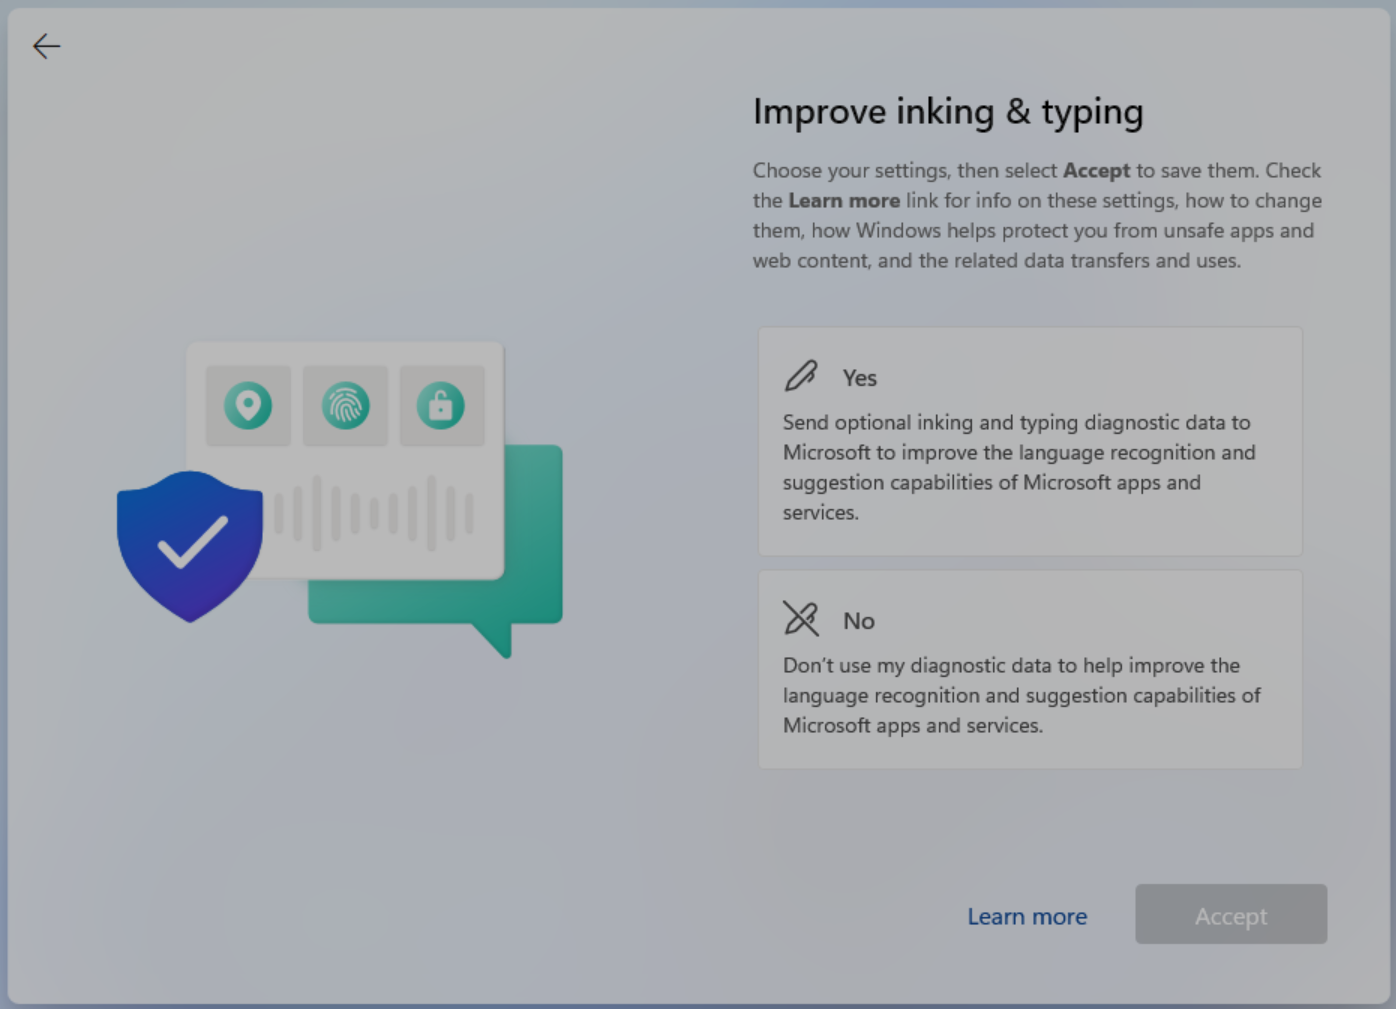
Task: Select the fingerprint icon in the illustration
Action: 345,405
